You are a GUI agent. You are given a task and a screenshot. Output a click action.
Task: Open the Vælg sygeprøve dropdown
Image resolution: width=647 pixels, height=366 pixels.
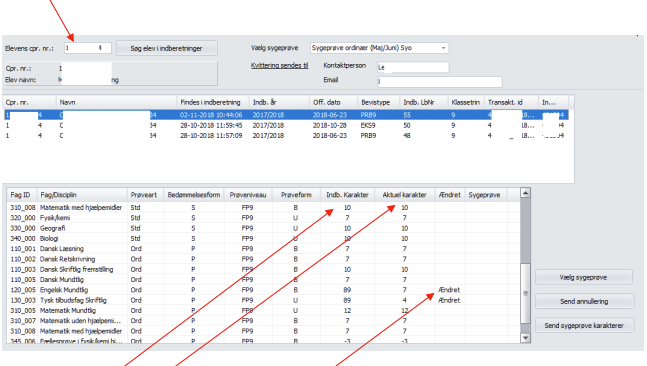click(379, 48)
